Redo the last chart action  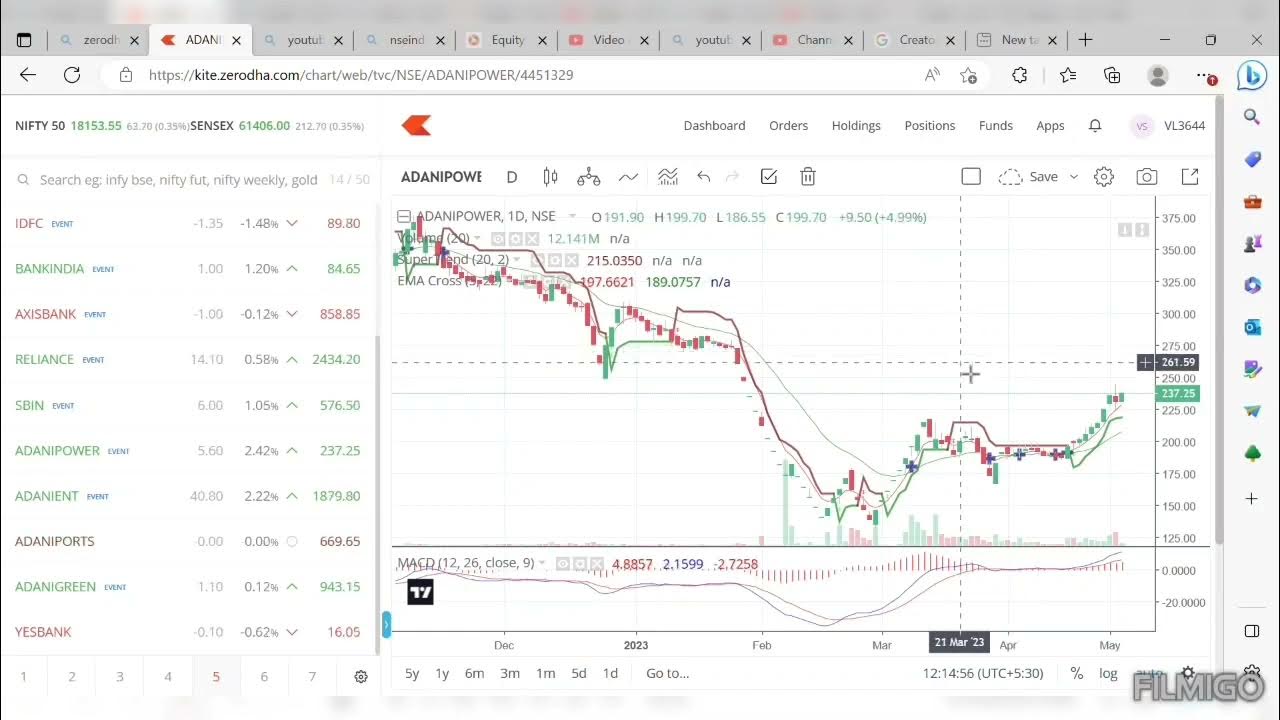pyautogui.click(x=732, y=177)
